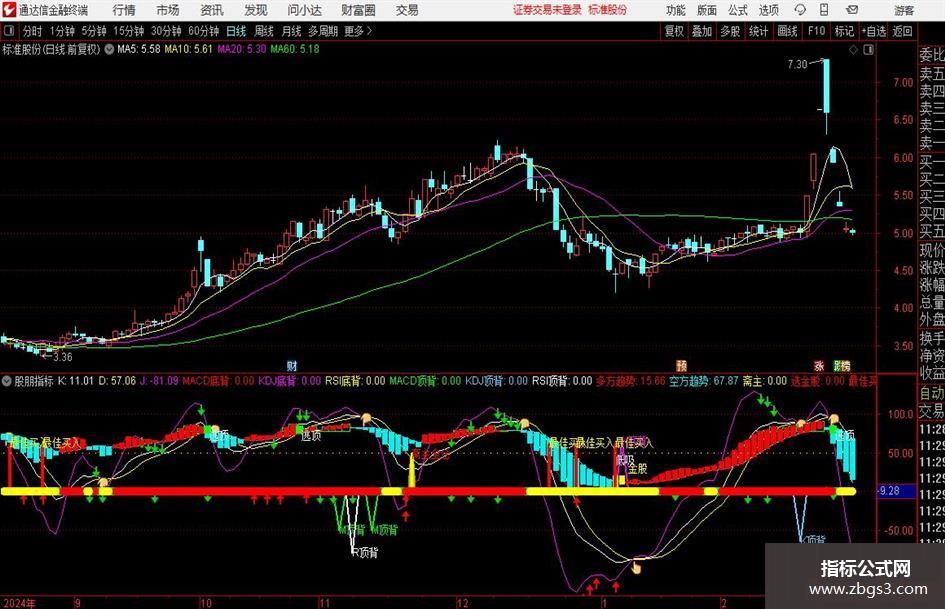The image size is (945, 609).
Task: Click the red 标准股份 stock name
Action: [x=608, y=10]
